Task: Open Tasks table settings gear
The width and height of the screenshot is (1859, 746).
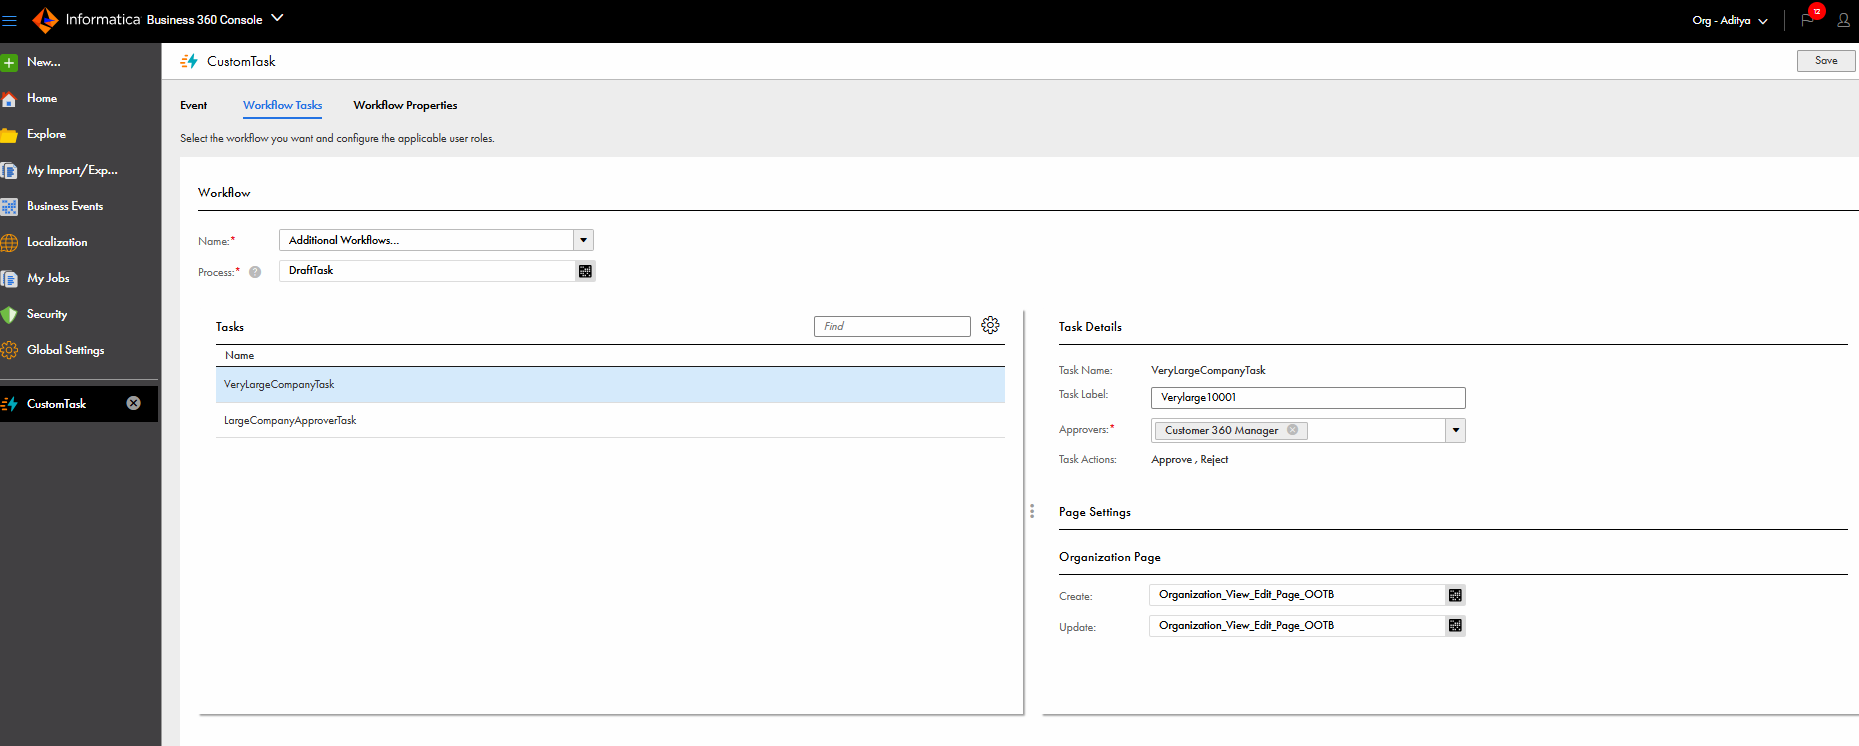Action: [990, 325]
